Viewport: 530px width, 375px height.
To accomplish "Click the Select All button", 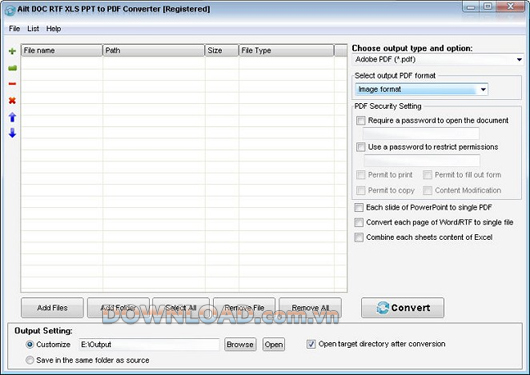I will click(181, 308).
